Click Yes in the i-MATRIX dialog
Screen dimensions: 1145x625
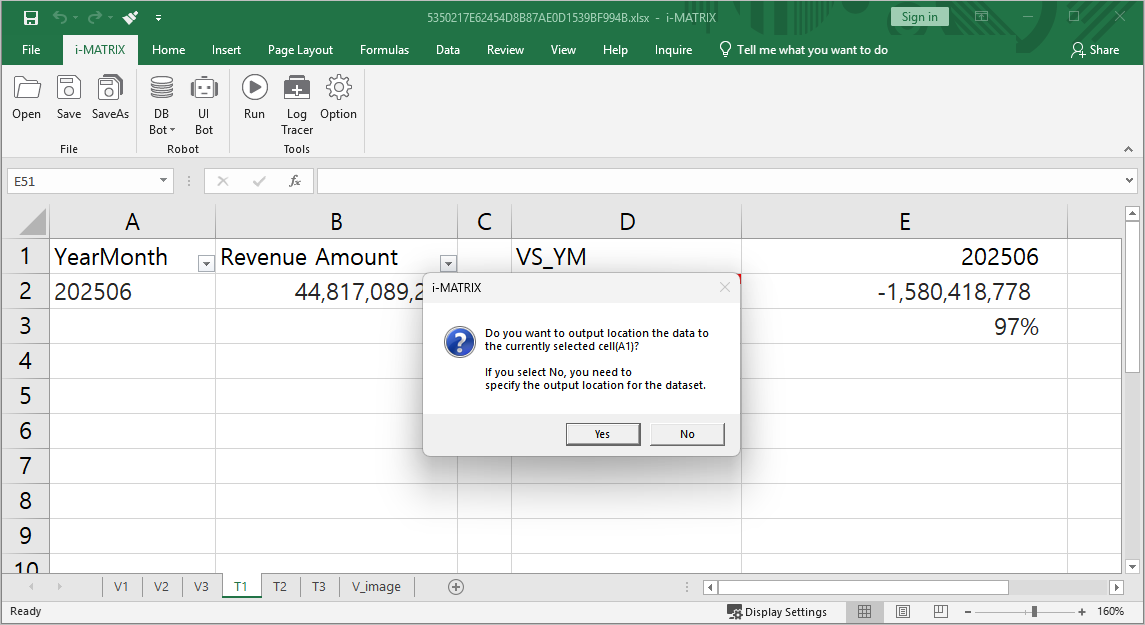[602, 434]
